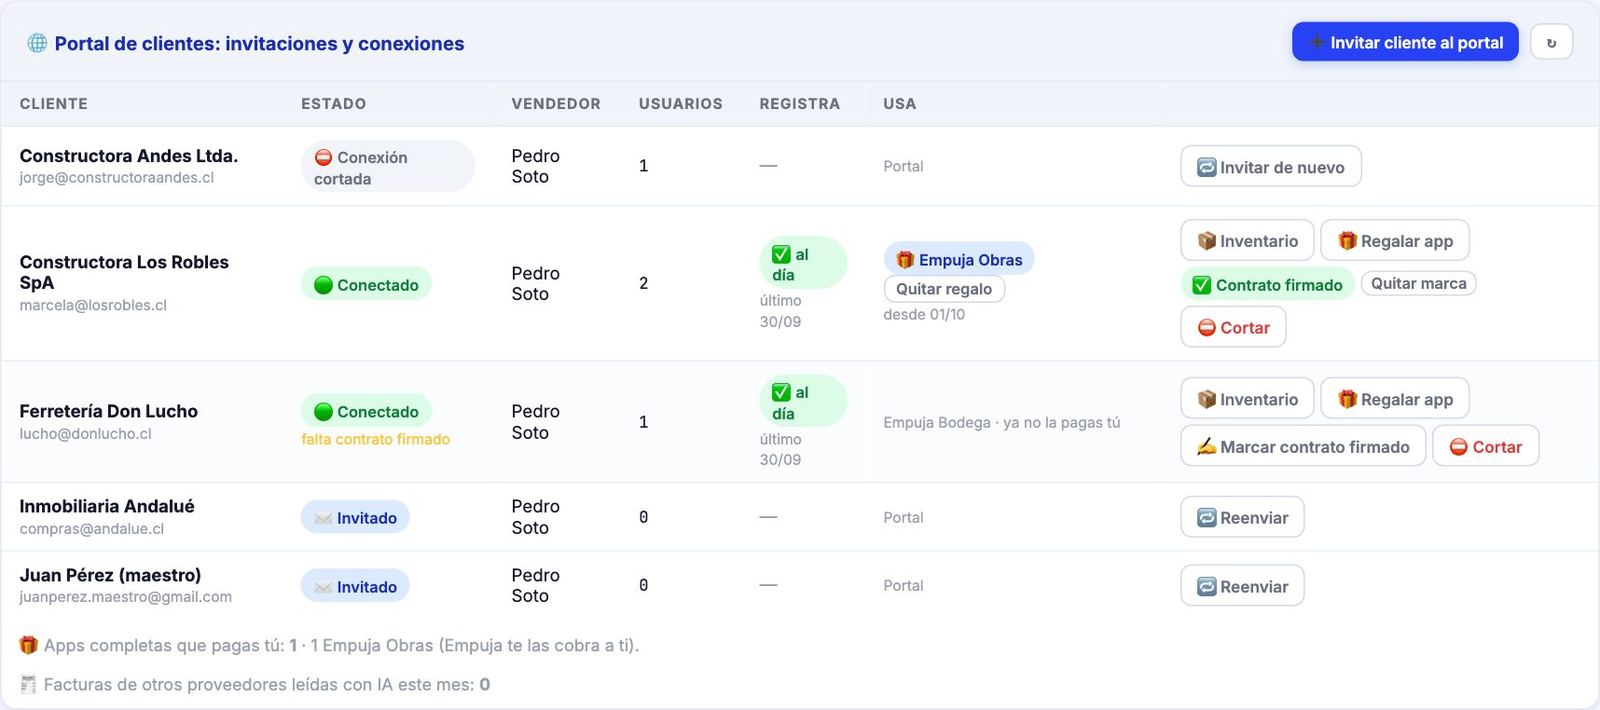Click Invitar cliente al portal button
Image resolution: width=1600 pixels, height=710 pixels.
coord(1405,42)
